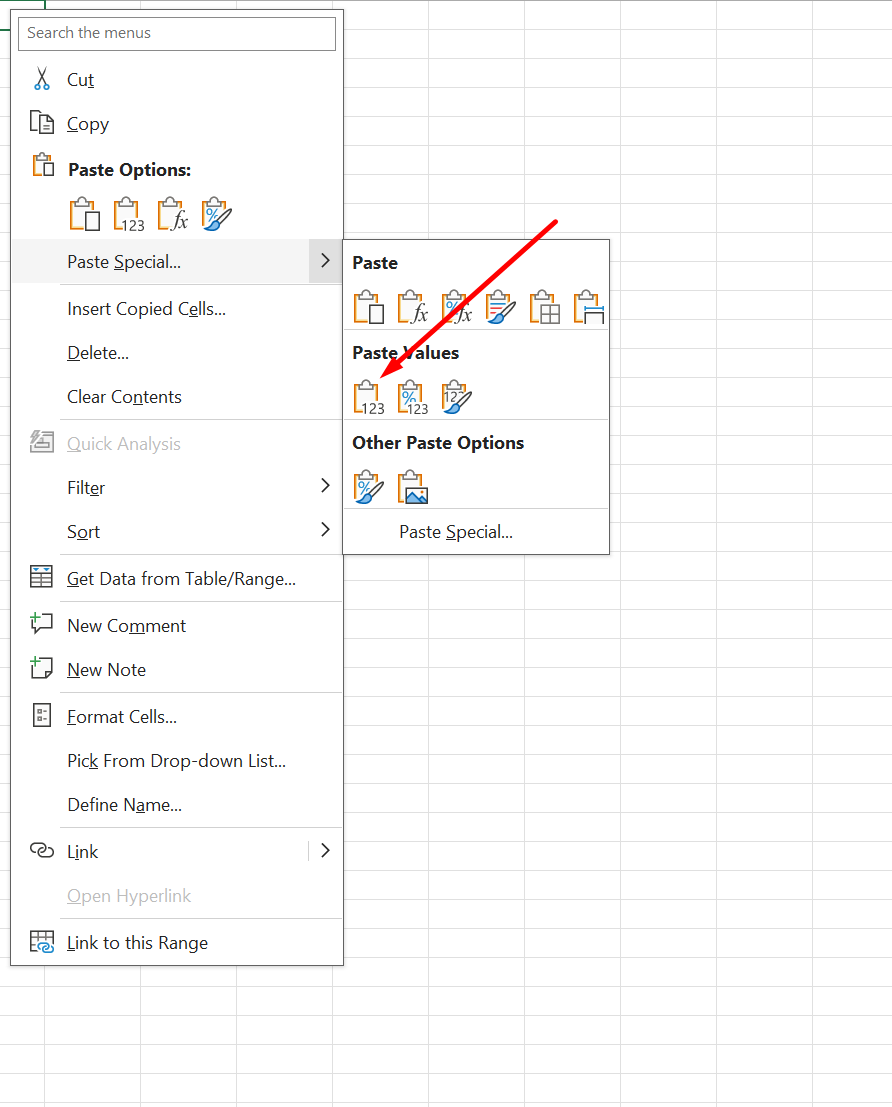
Task: Click the New Note icon
Action: click(x=41, y=667)
